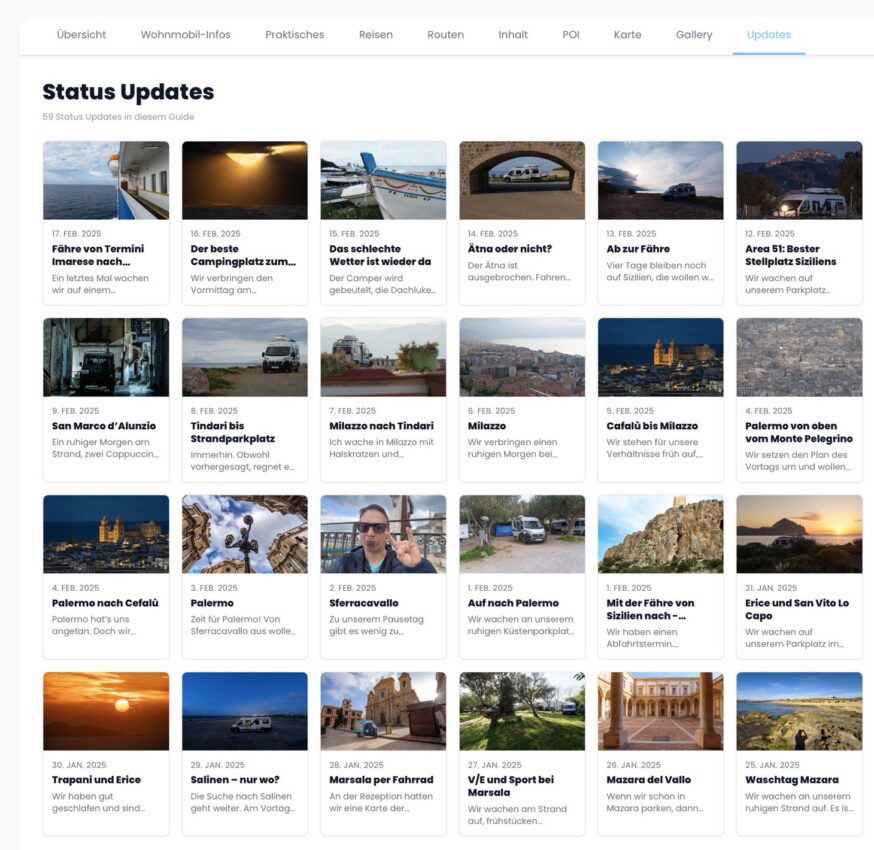The image size is (874, 850).
Task: Open the Praktisches tab
Action: [294, 34]
